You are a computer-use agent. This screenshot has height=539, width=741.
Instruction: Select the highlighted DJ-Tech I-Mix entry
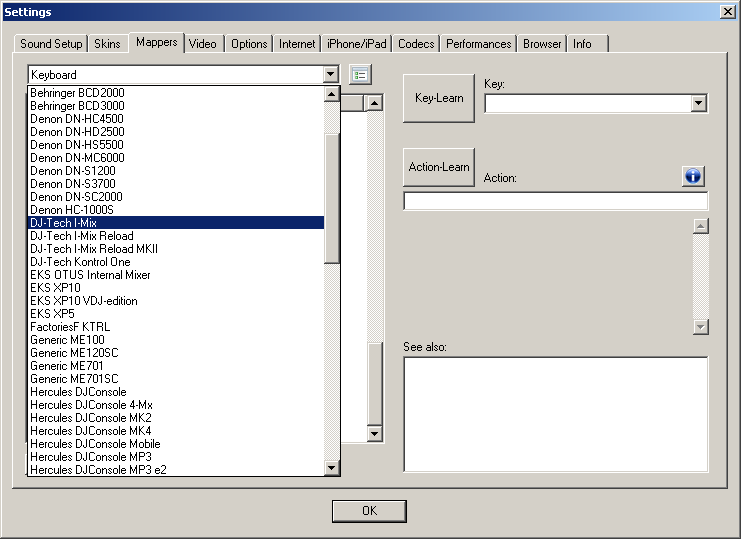click(x=176, y=222)
